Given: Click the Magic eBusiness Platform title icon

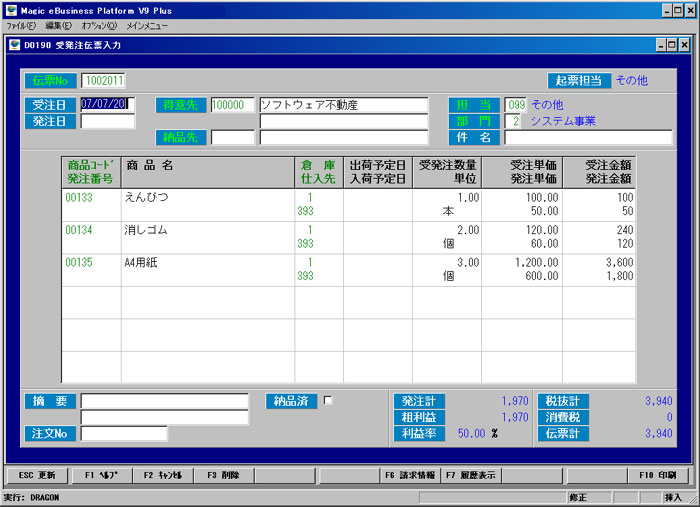Looking at the screenshot, I should (11, 10).
